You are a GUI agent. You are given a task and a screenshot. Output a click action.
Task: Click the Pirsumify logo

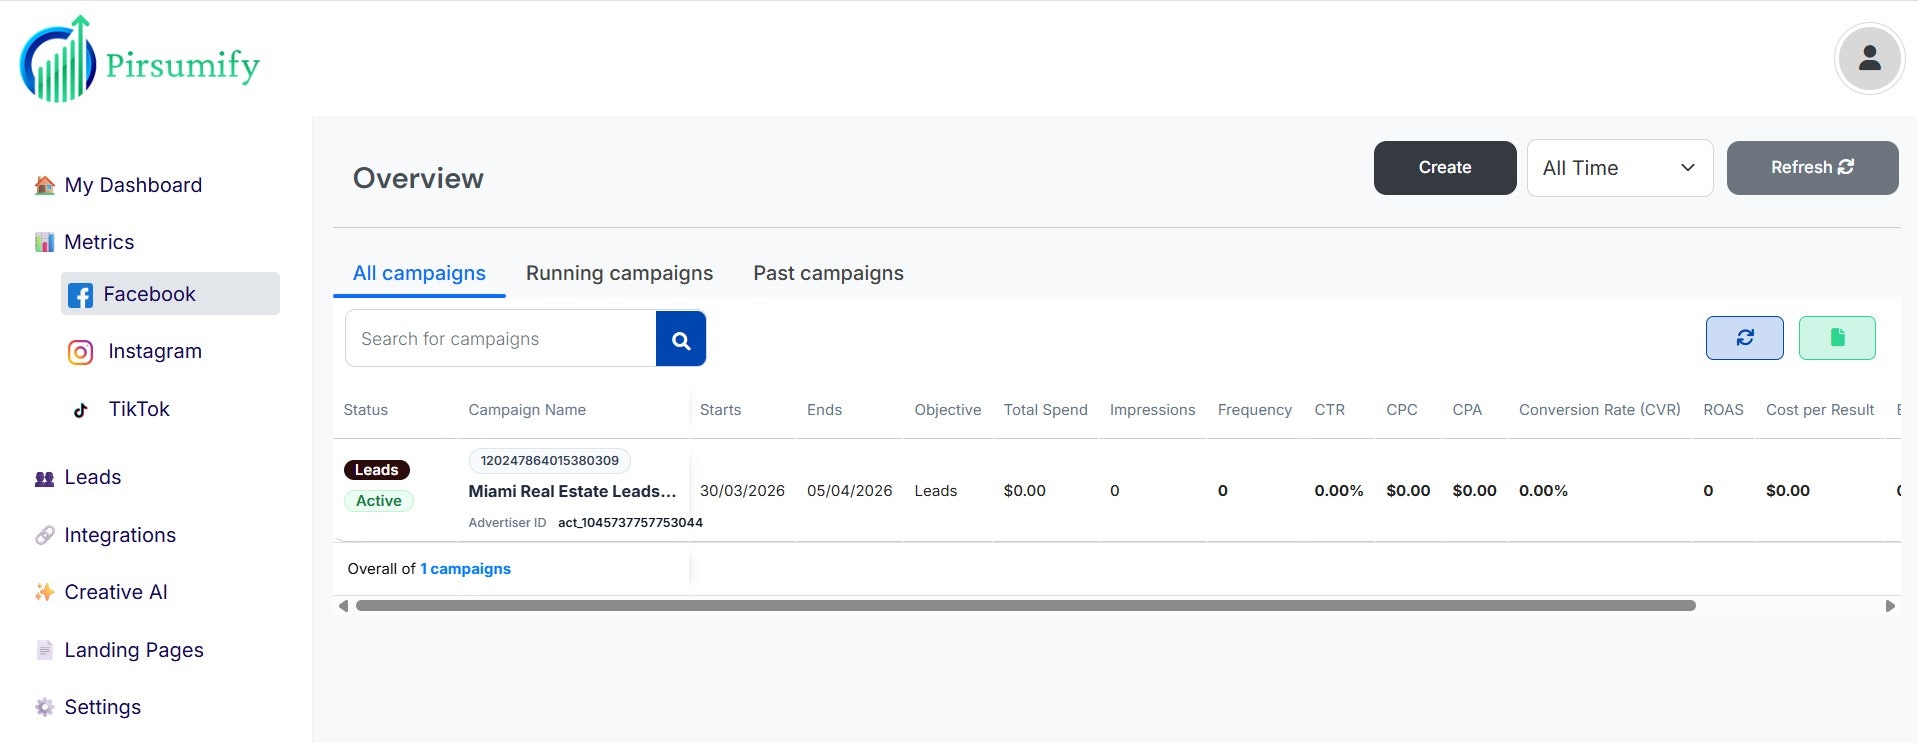(x=139, y=60)
